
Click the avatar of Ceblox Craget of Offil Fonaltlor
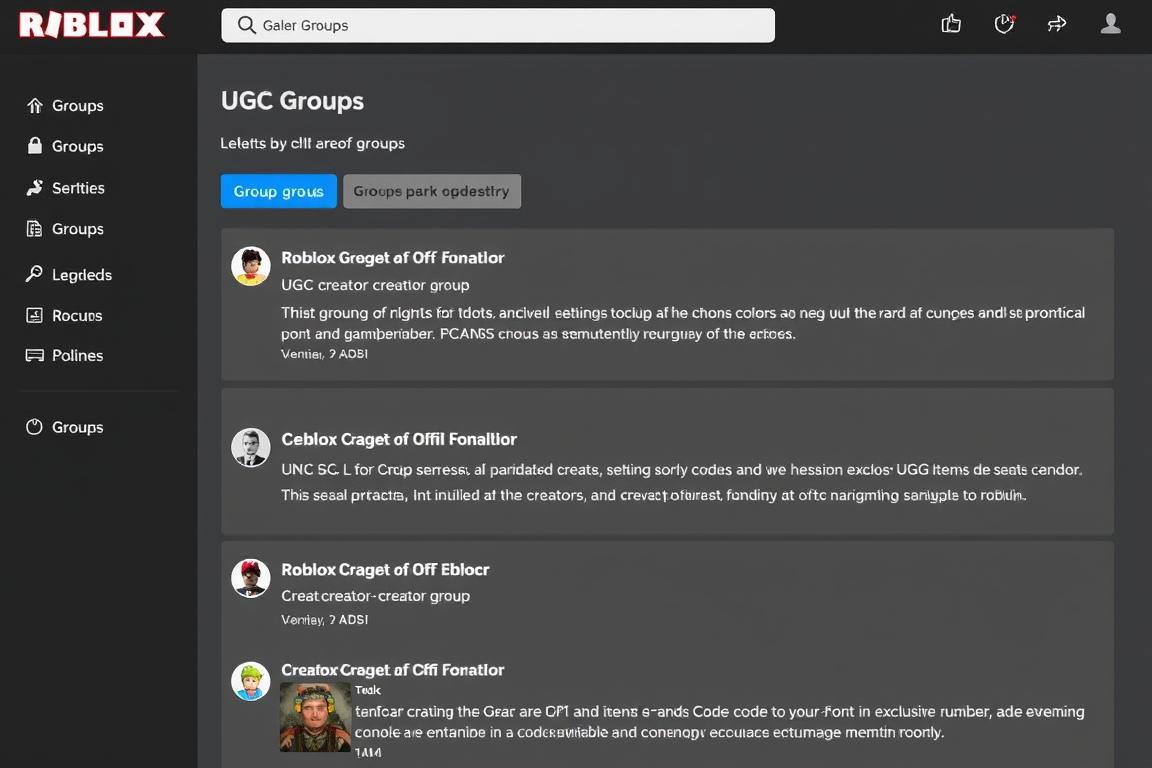click(x=251, y=448)
